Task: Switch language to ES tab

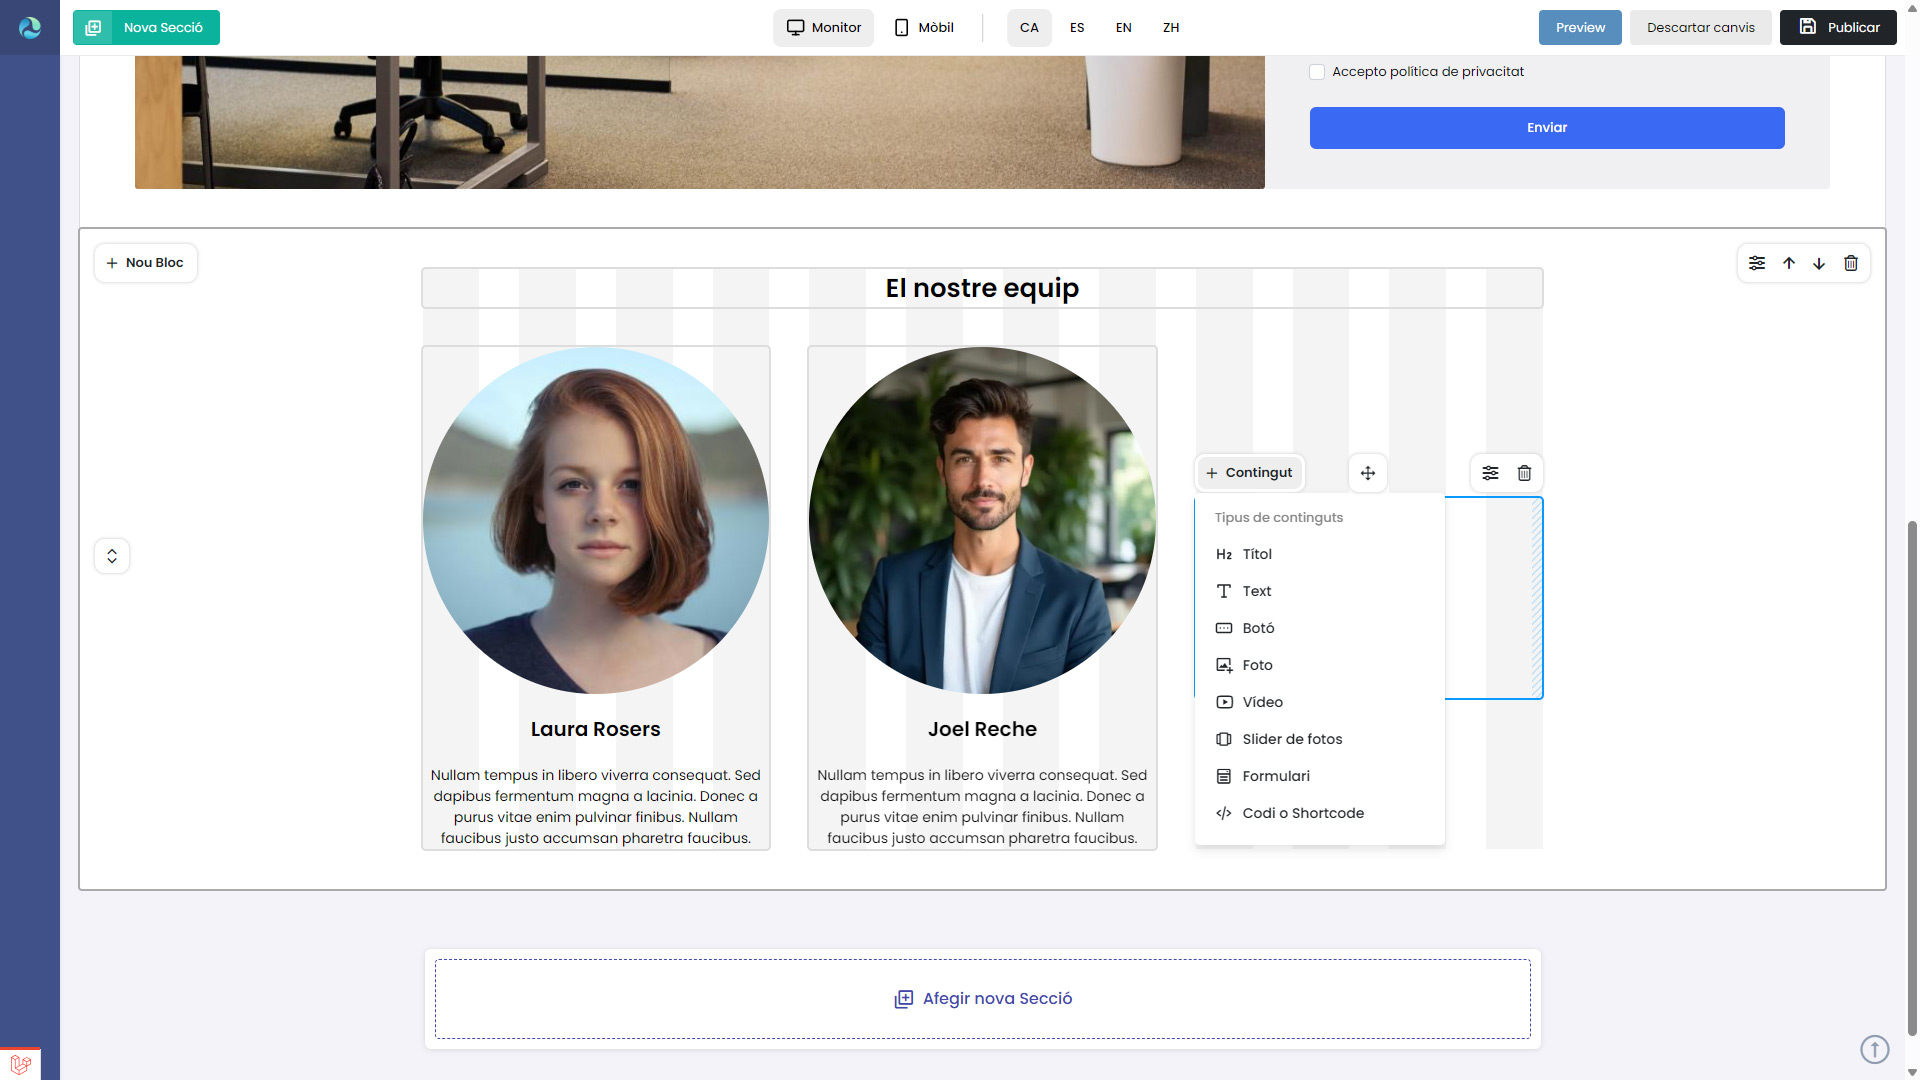Action: pos(1077,28)
